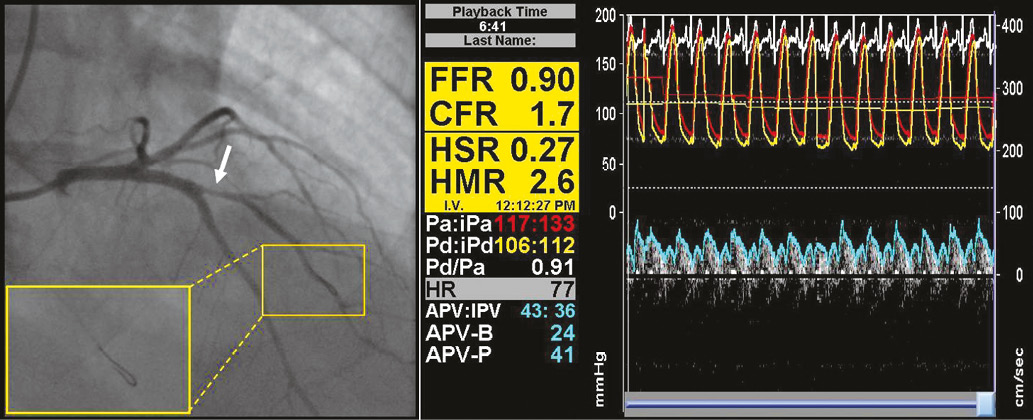Click the HR 77 heart rate row
The image size is (1033, 420).
(500, 290)
